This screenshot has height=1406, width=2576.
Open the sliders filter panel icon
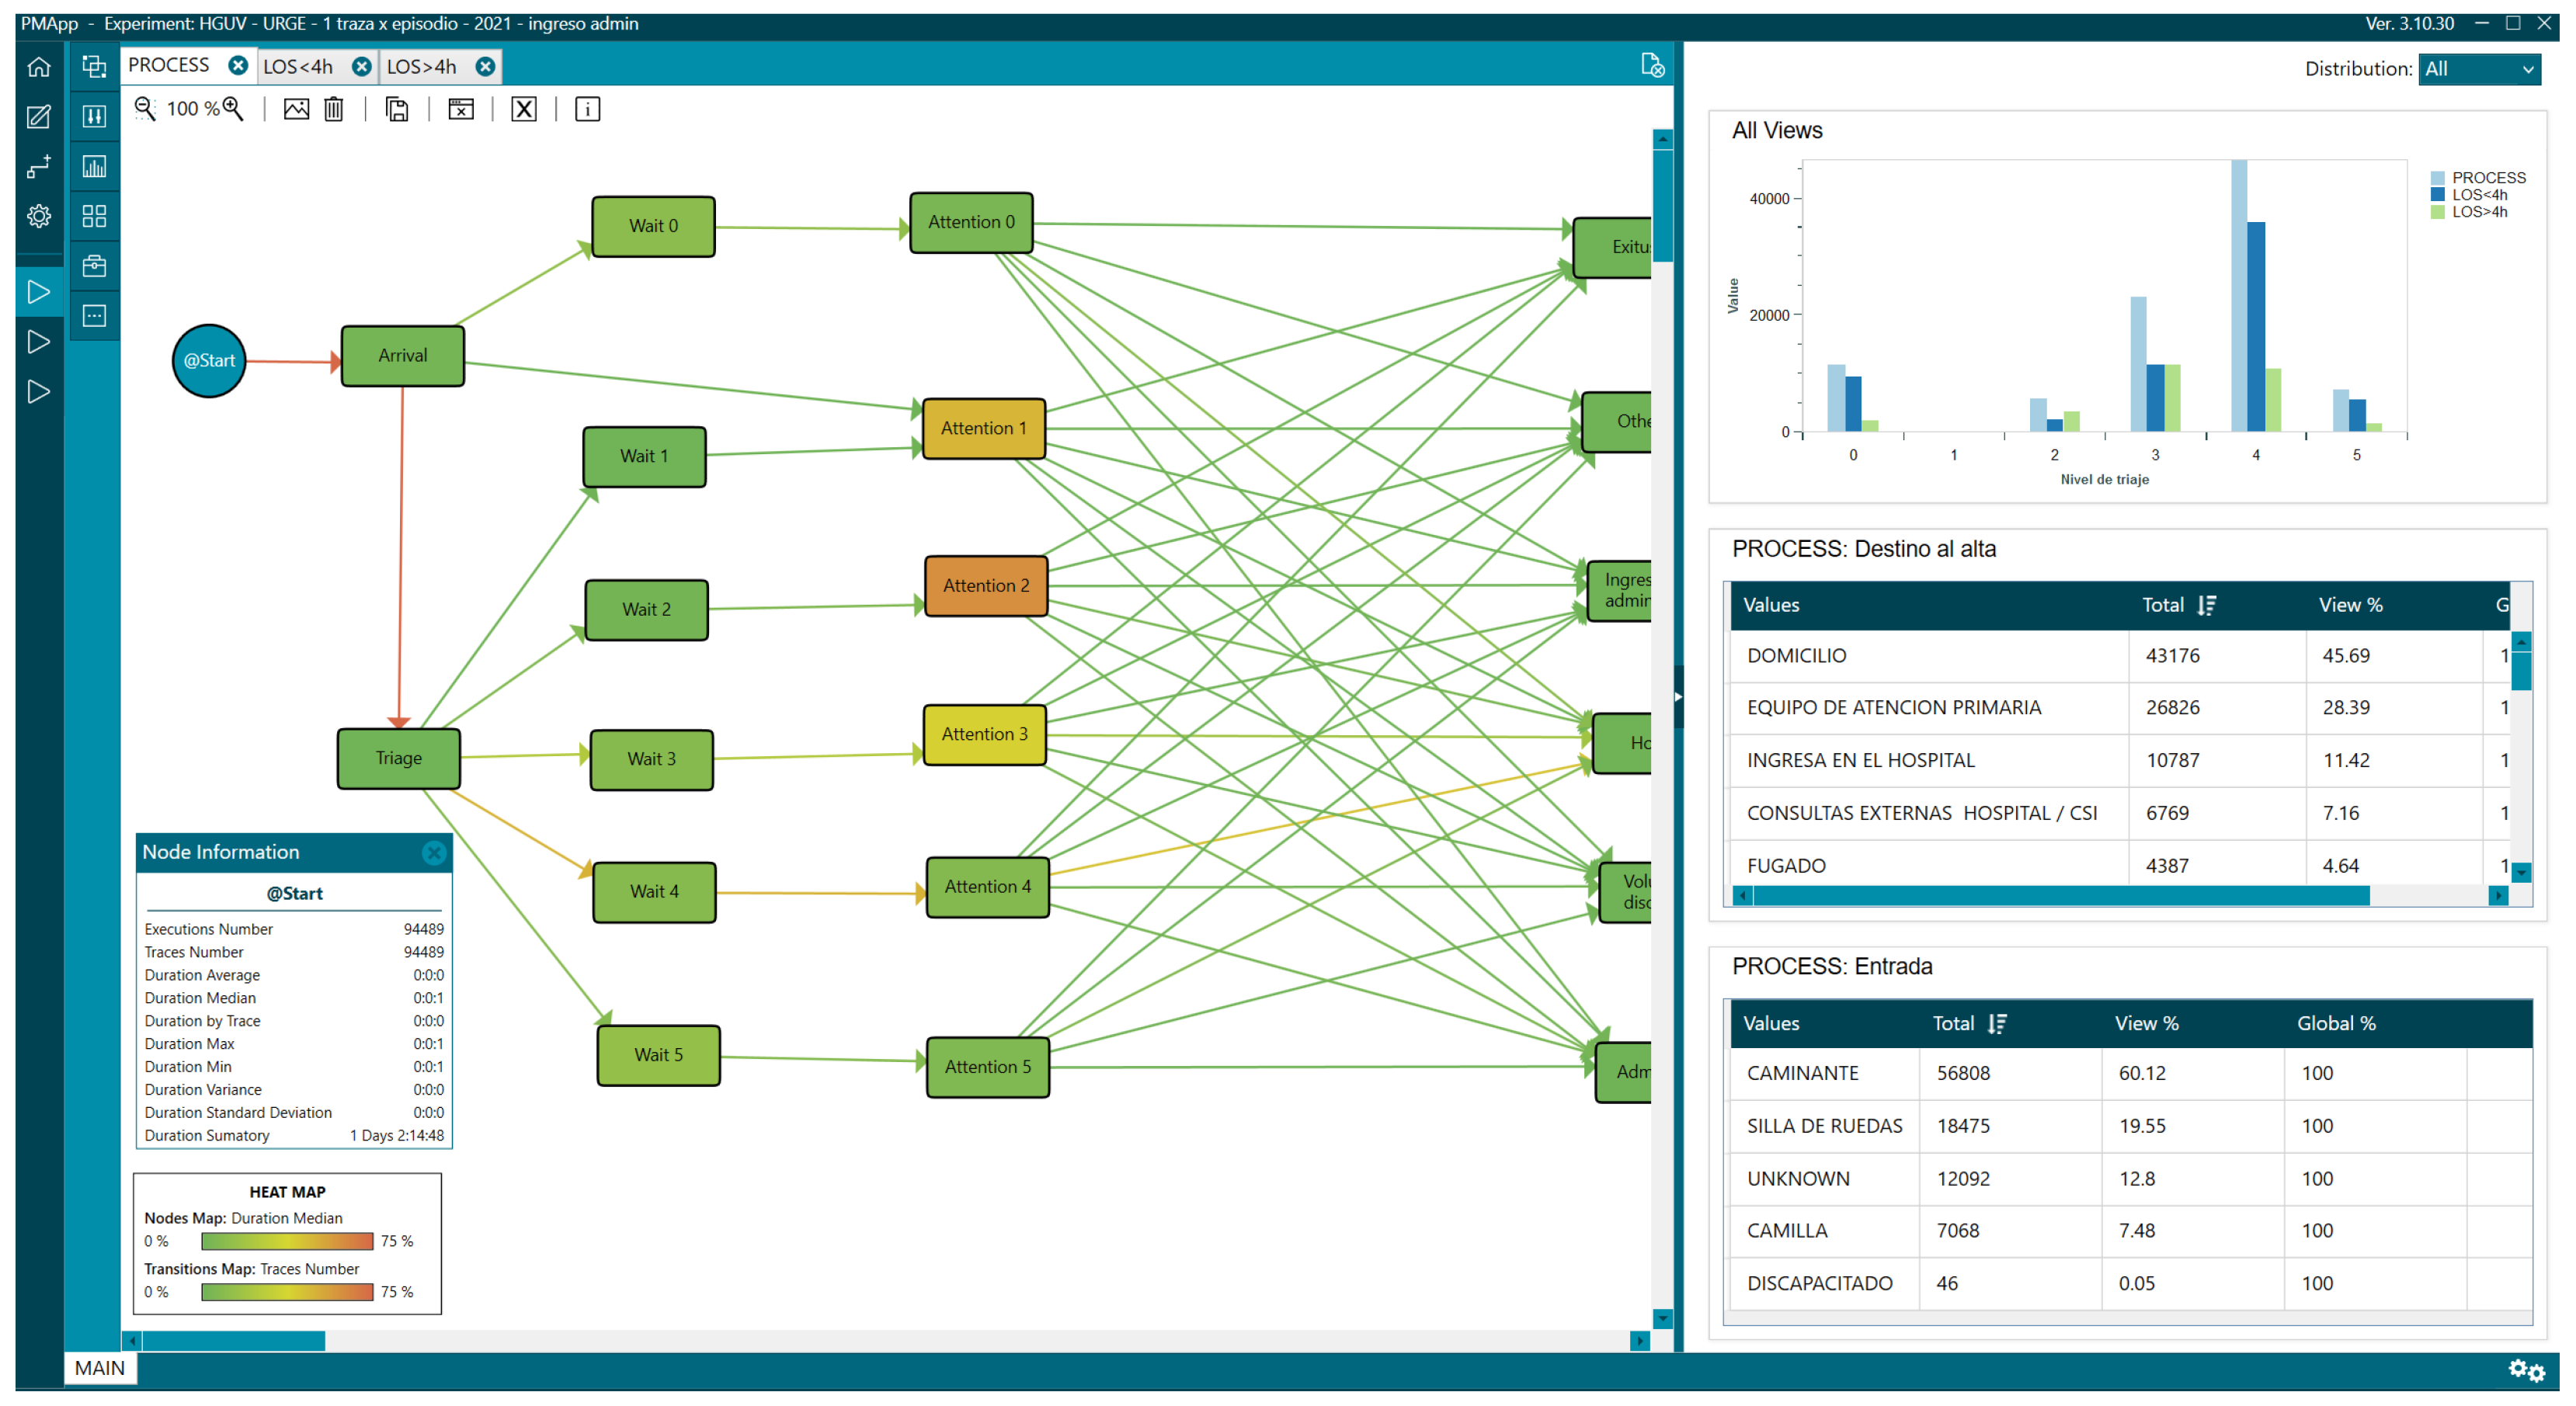coord(94,117)
